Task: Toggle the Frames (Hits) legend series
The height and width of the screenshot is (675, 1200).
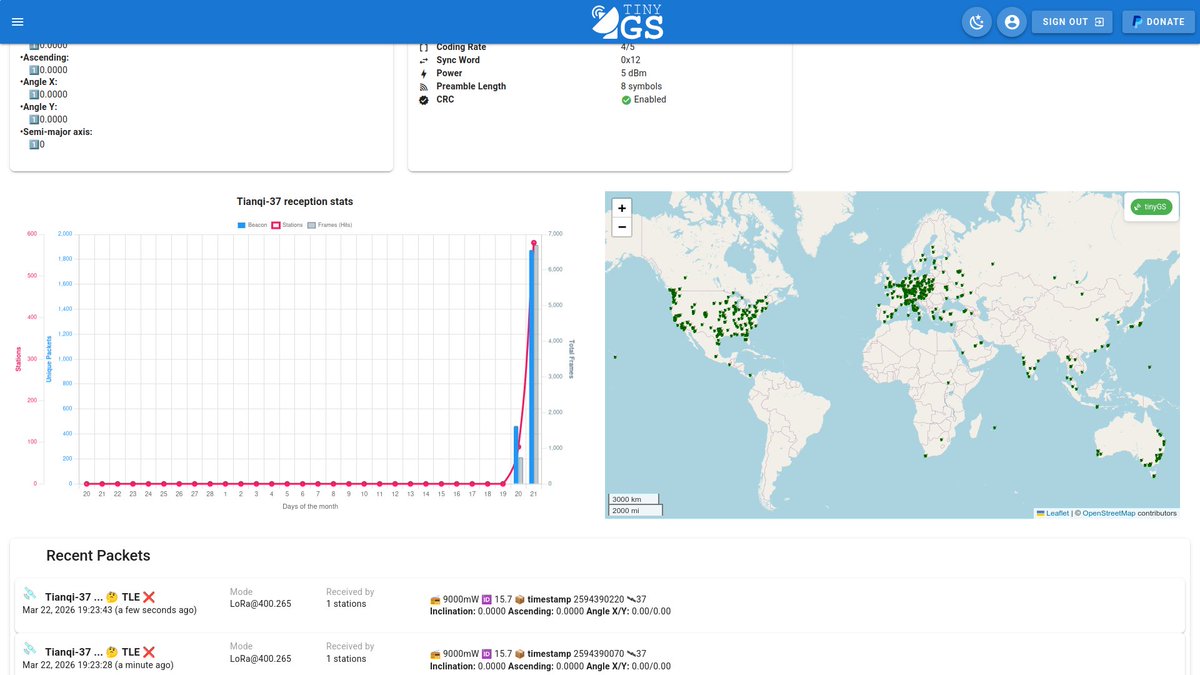Action: (x=330, y=225)
